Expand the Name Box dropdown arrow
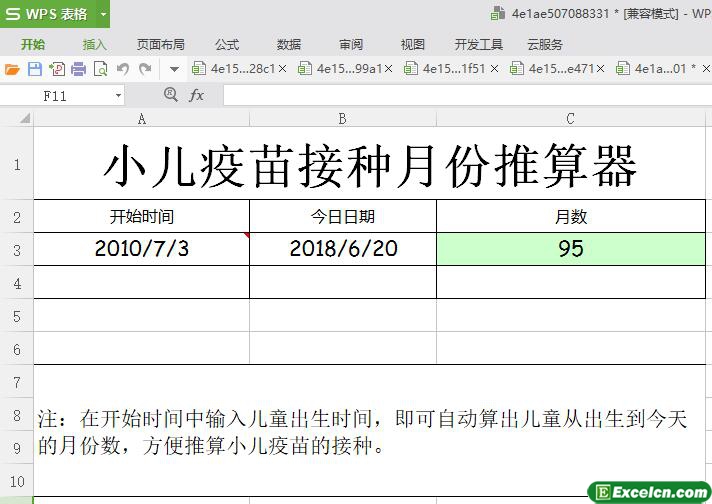The height and width of the screenshot is (504, 712). (x=118, y=96)
